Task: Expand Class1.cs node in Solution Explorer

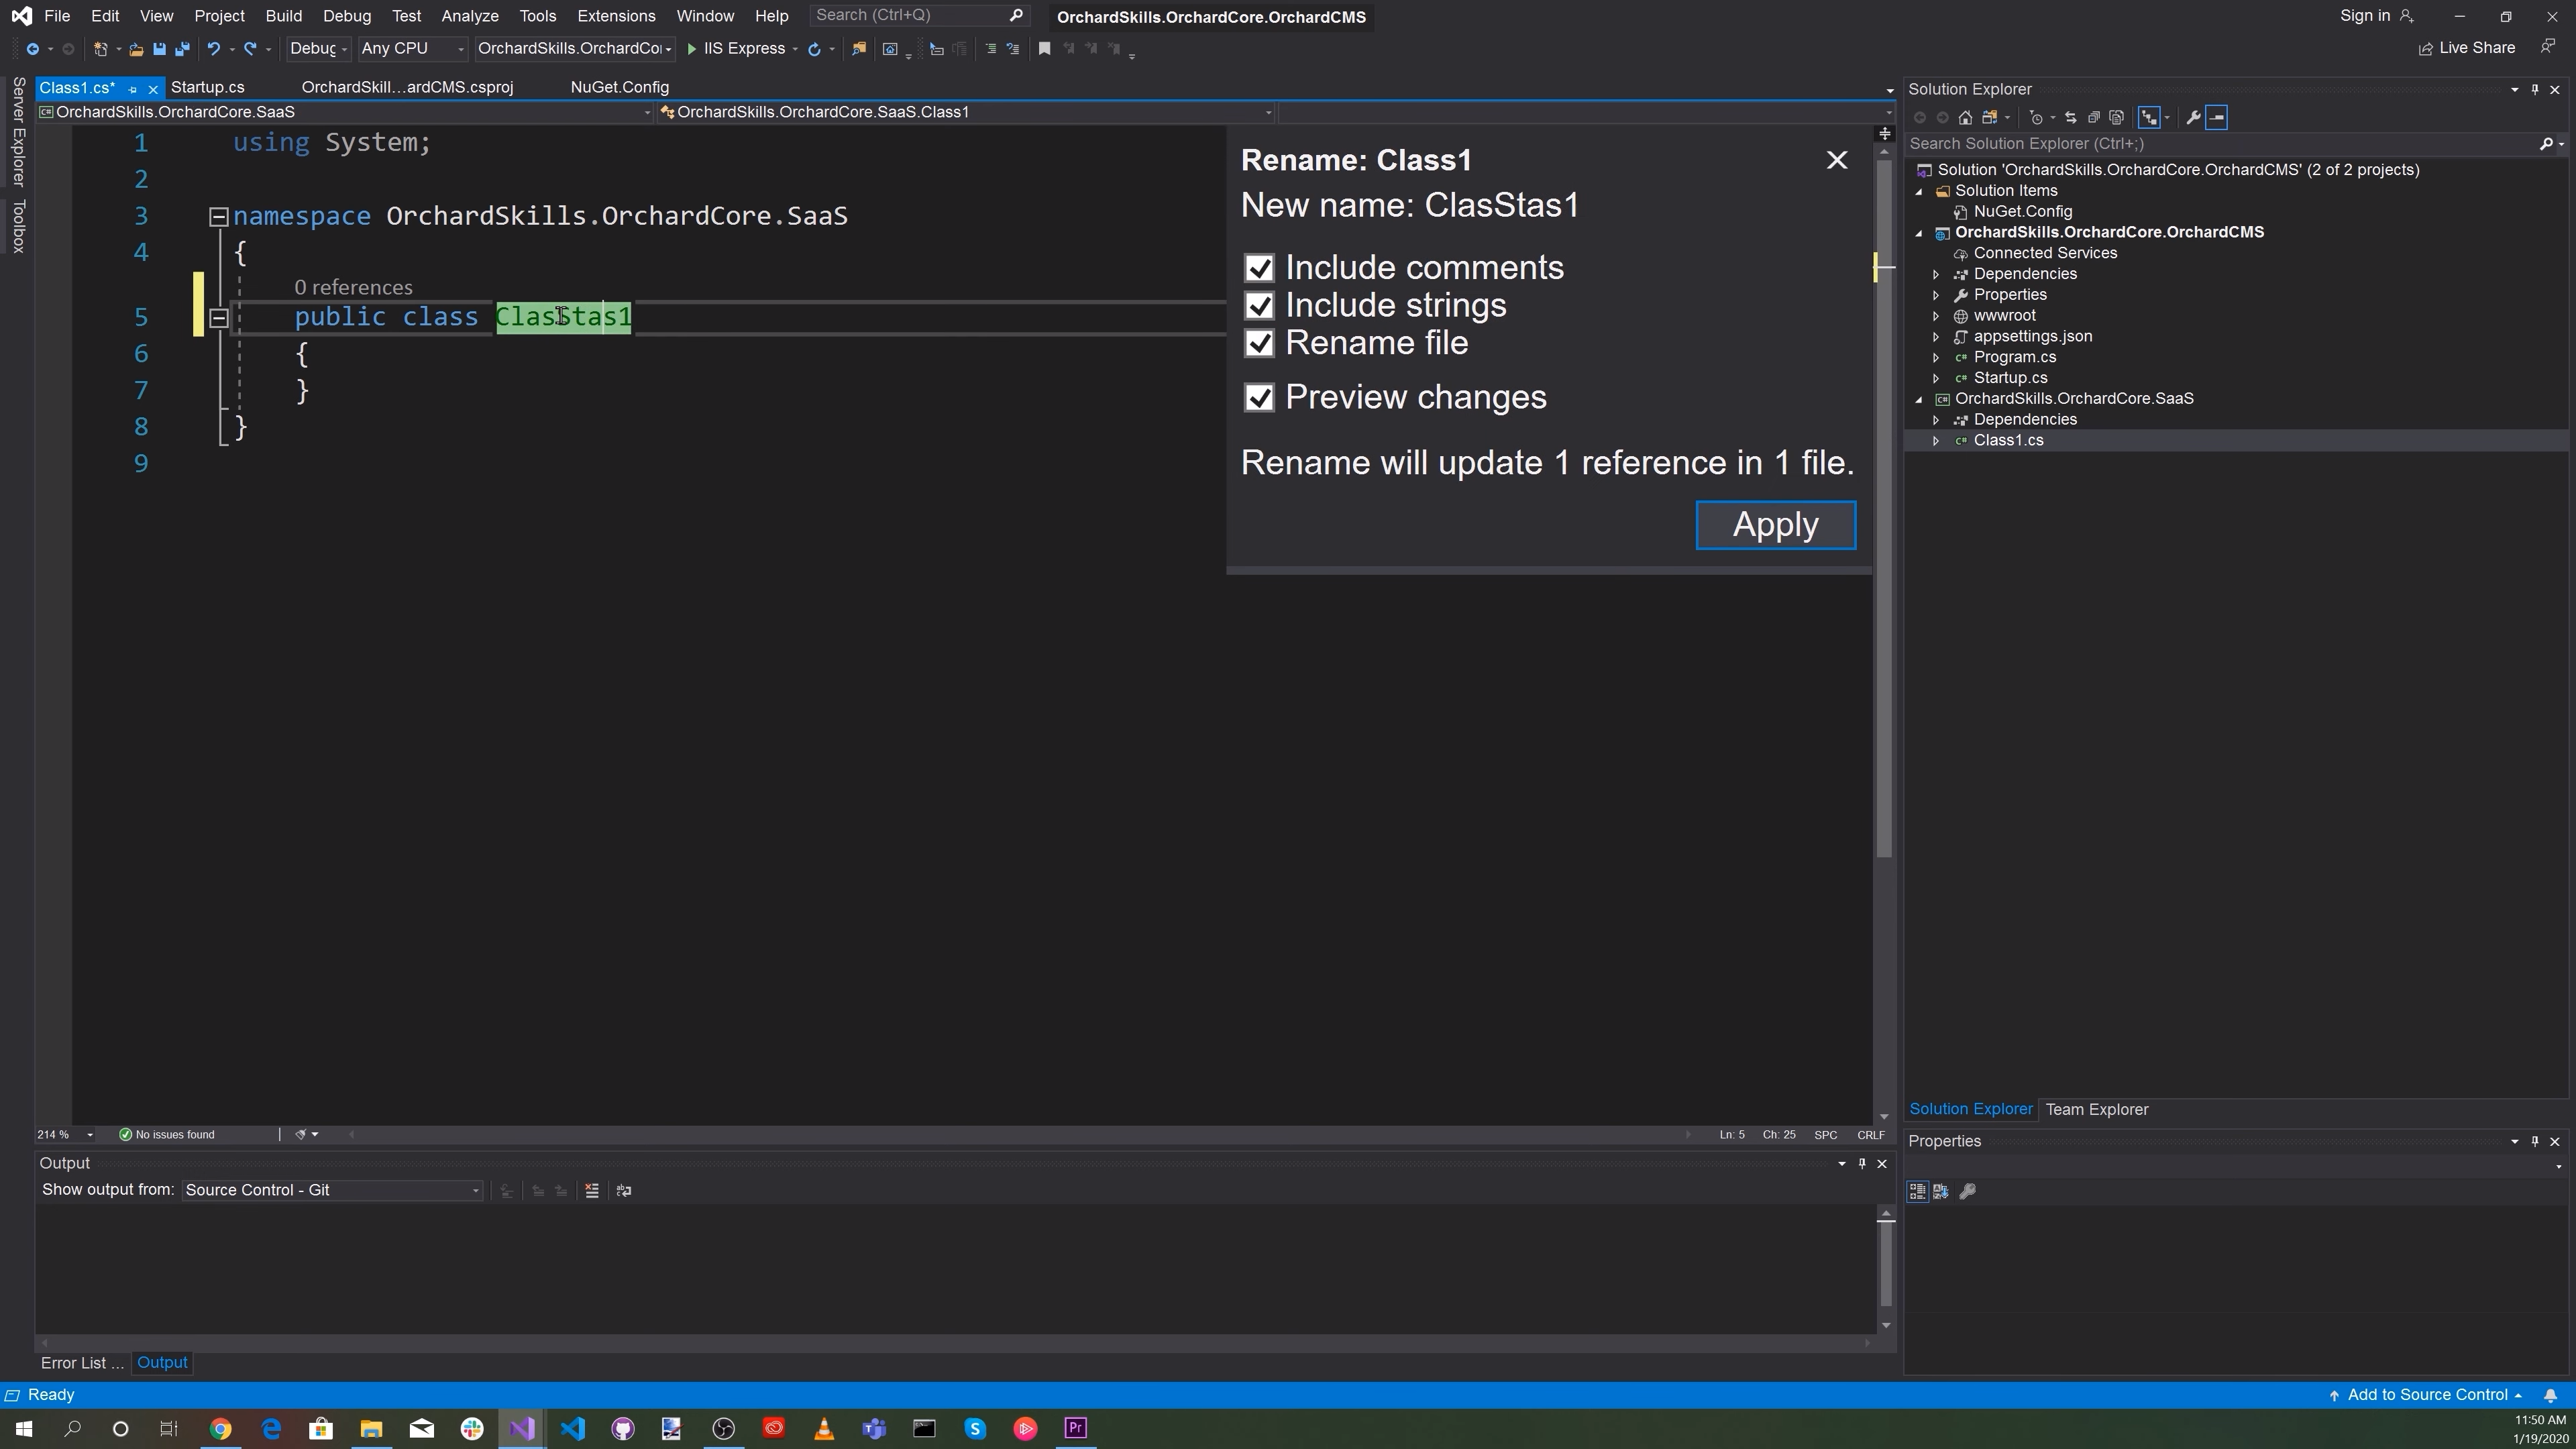Action: click(x=1936, y=441)
